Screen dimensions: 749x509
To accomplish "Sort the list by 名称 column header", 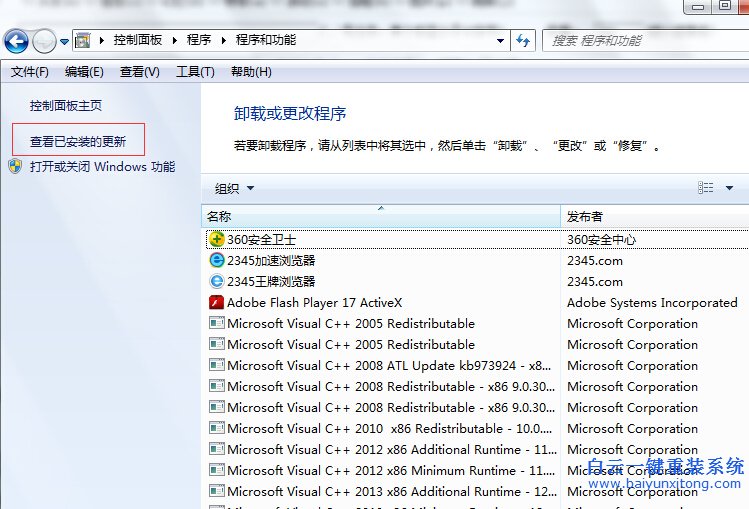I will (x=380, y=217).
